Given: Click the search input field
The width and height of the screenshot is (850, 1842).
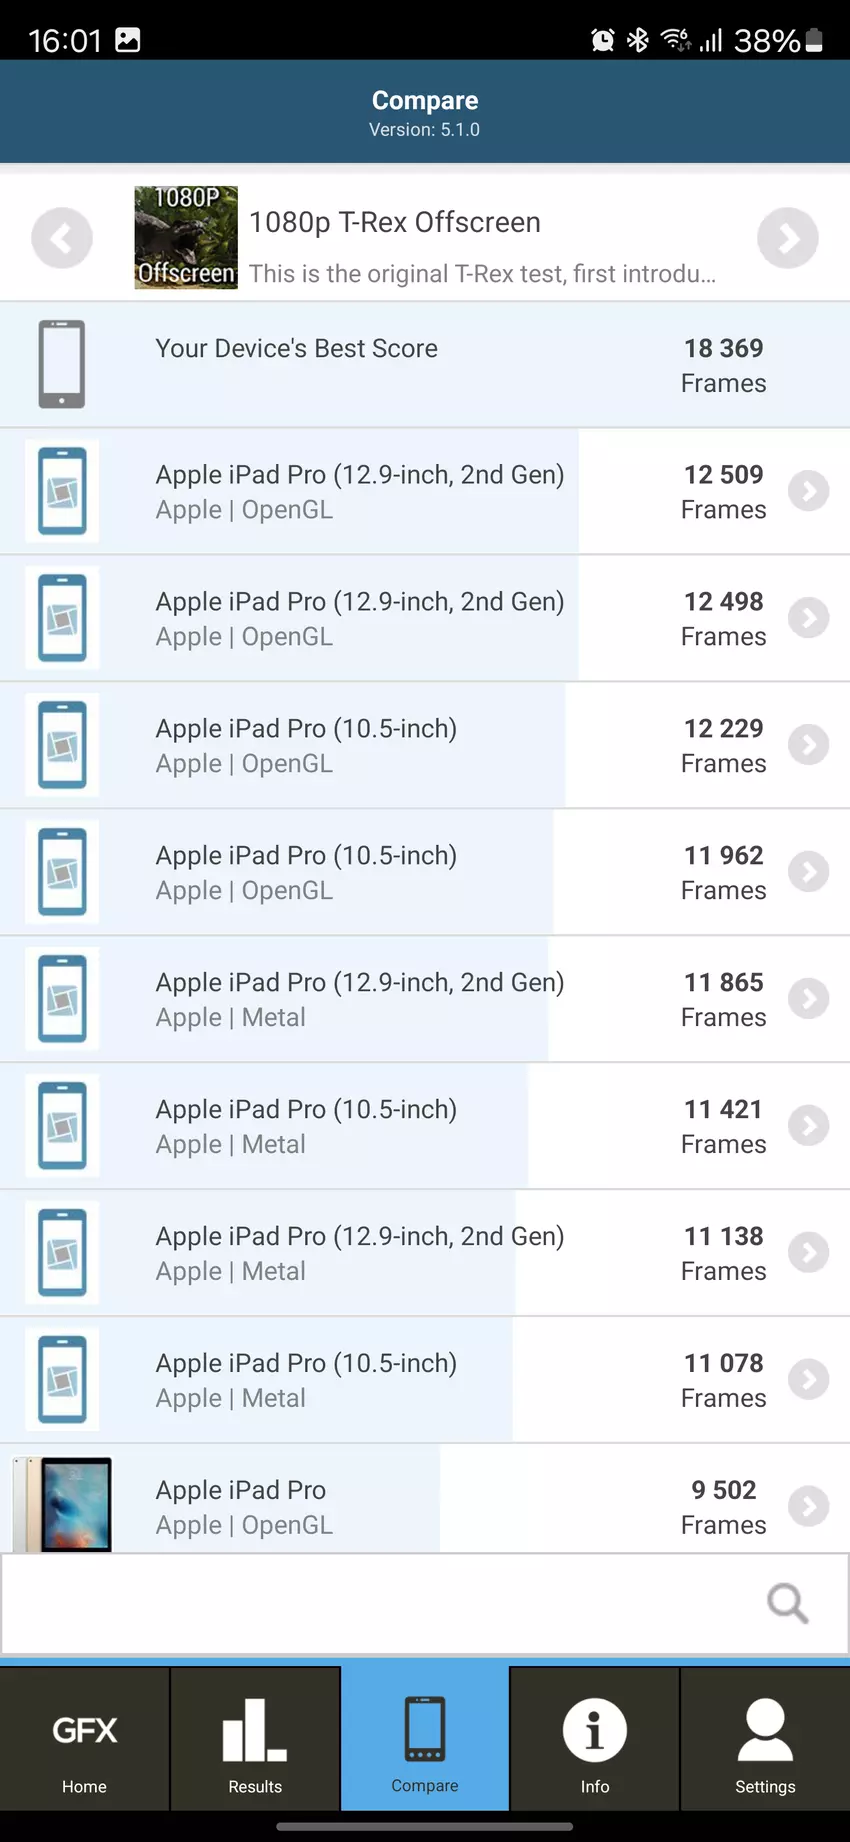Looking at the screenshot, I should point(380,1603).
